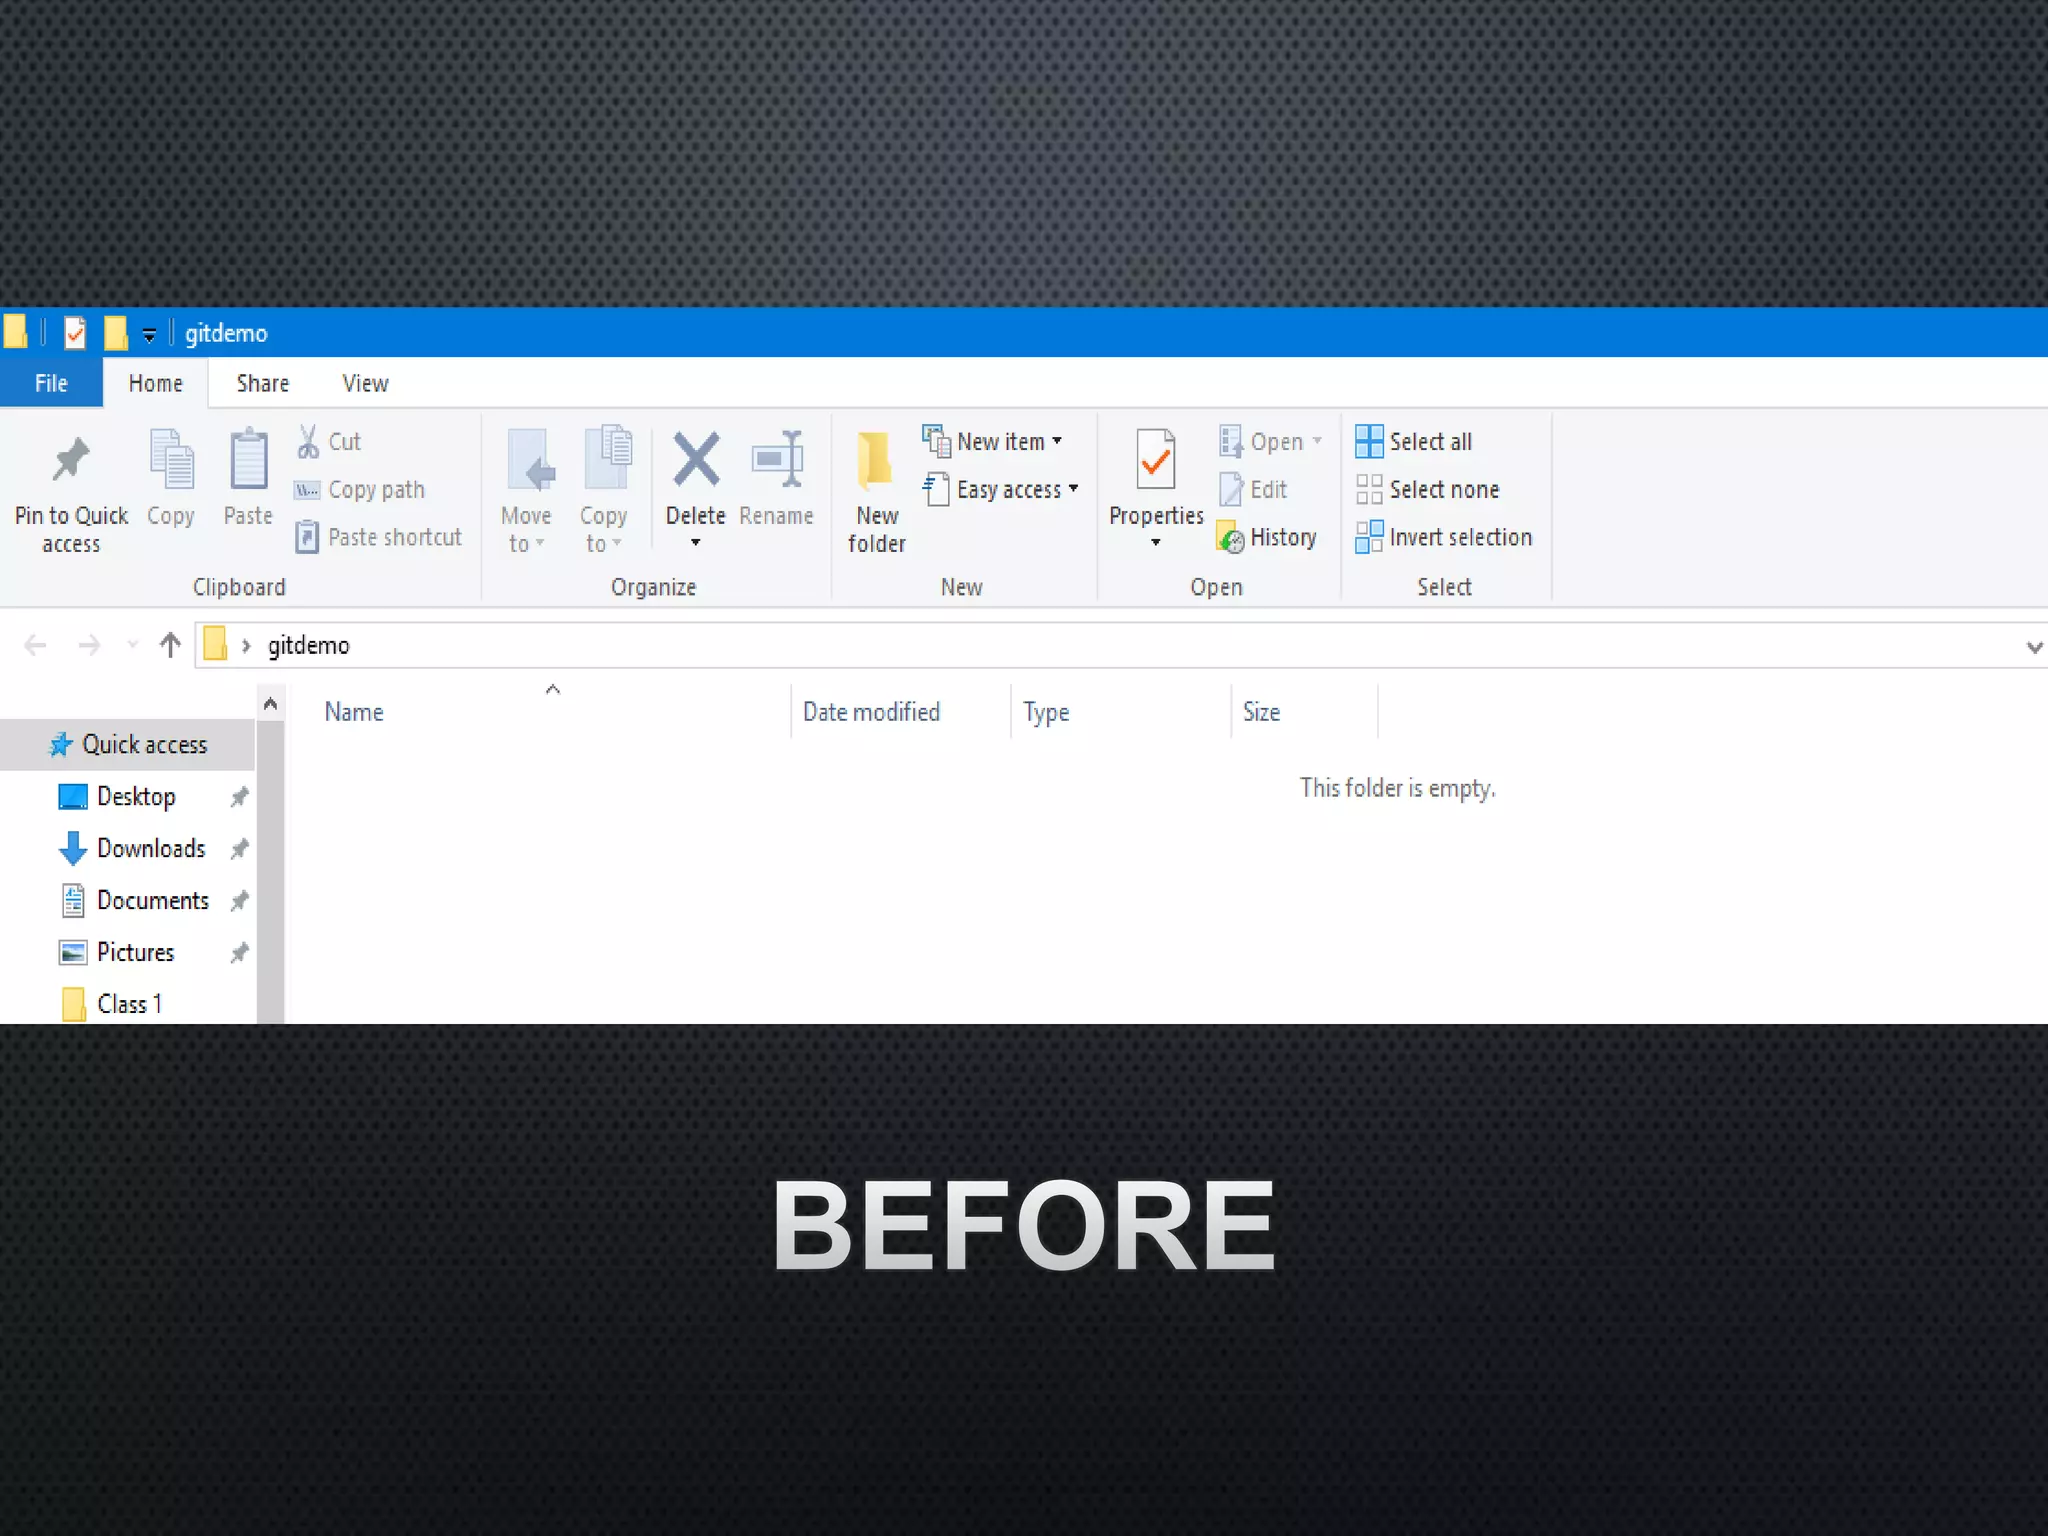Sort by the Date modified column header

(871, 712)
